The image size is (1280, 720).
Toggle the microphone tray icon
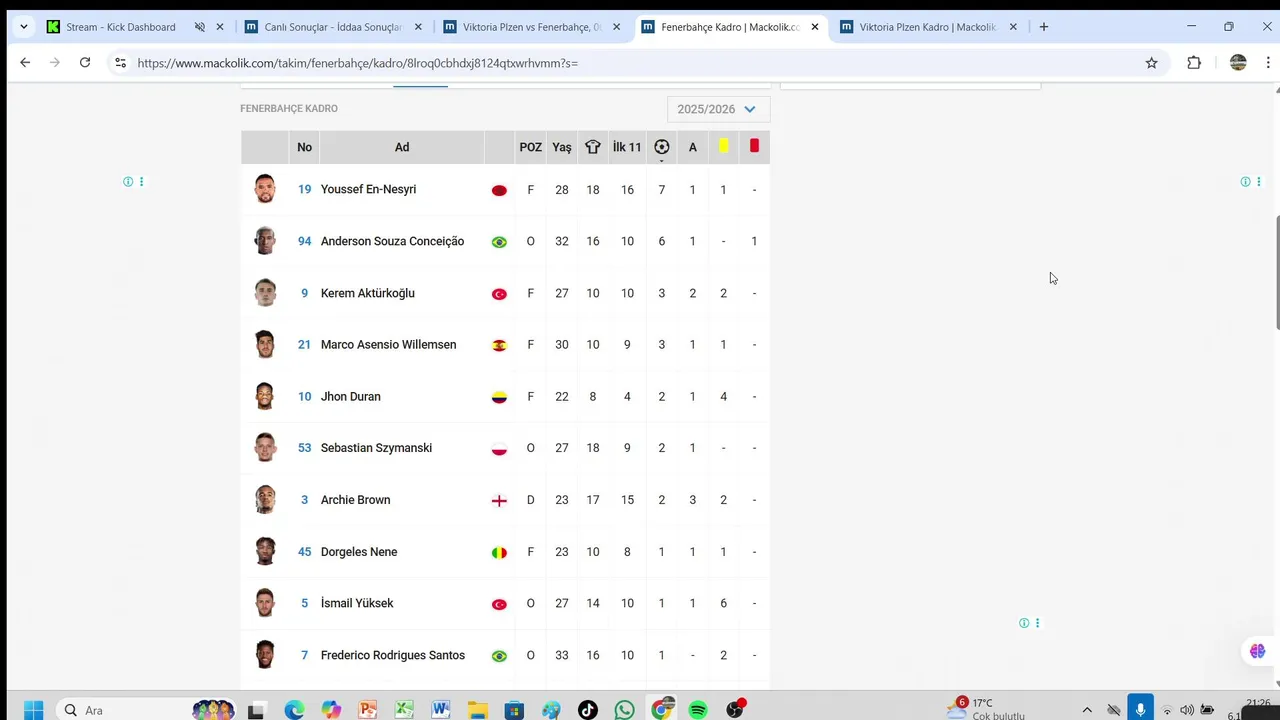pos(1140,709)
